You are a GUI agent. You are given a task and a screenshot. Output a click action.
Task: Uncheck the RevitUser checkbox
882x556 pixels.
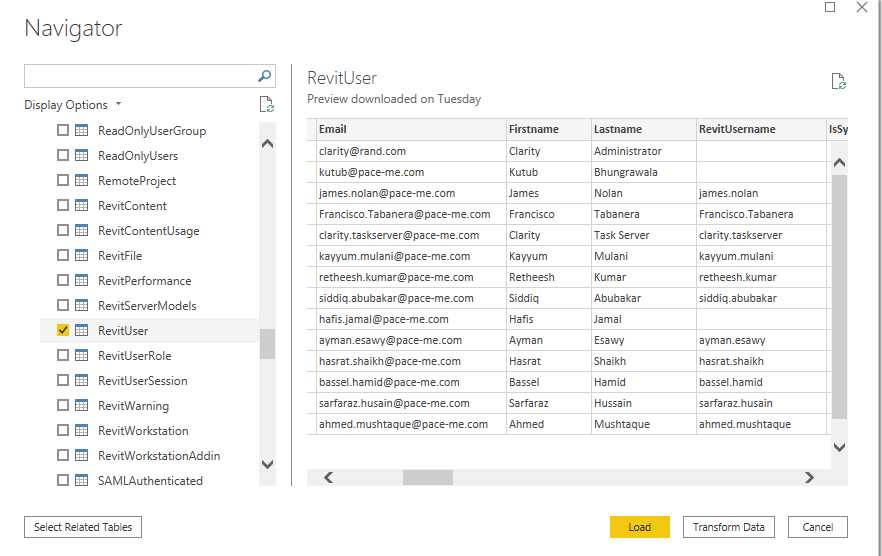(x=63, y=331)
